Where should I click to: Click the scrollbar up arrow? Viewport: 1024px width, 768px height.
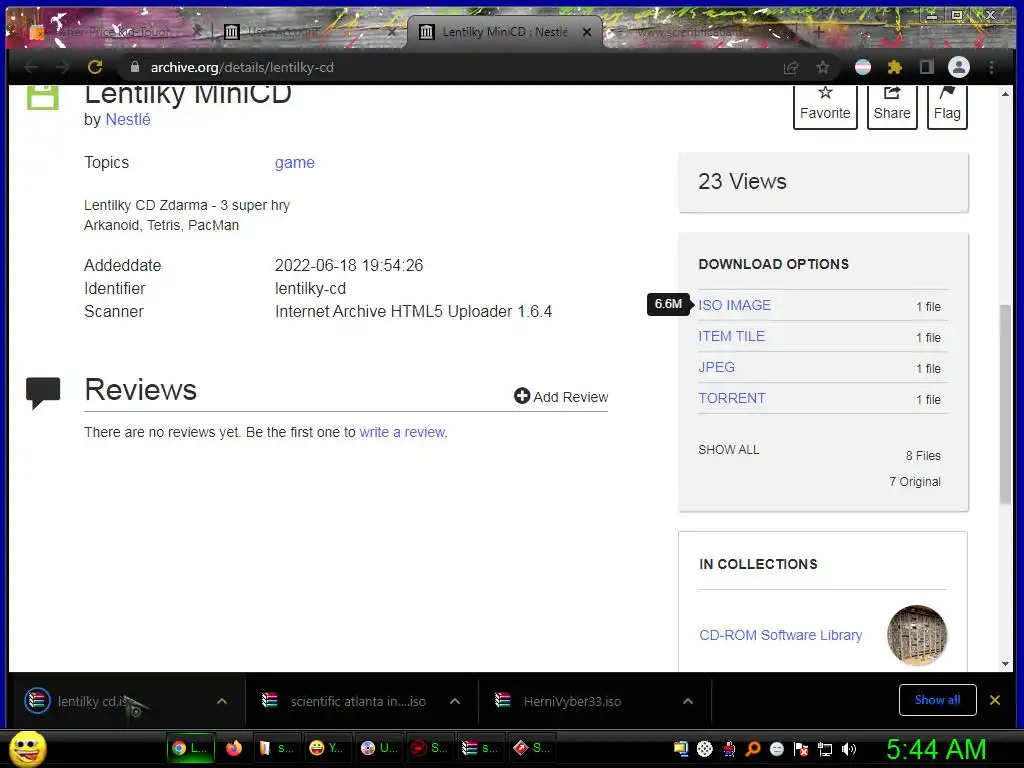(x=1005, y=94)
